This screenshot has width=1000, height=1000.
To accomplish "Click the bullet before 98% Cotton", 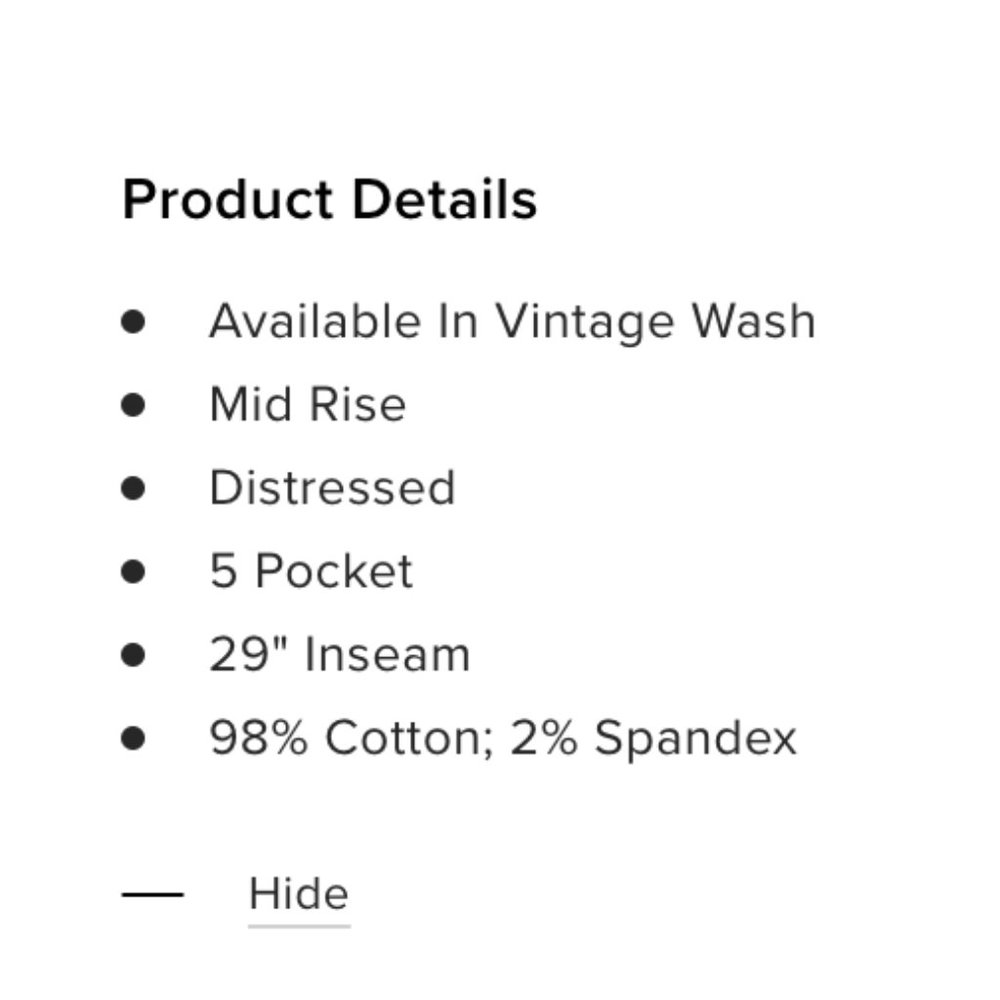I will [x=133, y=738].
